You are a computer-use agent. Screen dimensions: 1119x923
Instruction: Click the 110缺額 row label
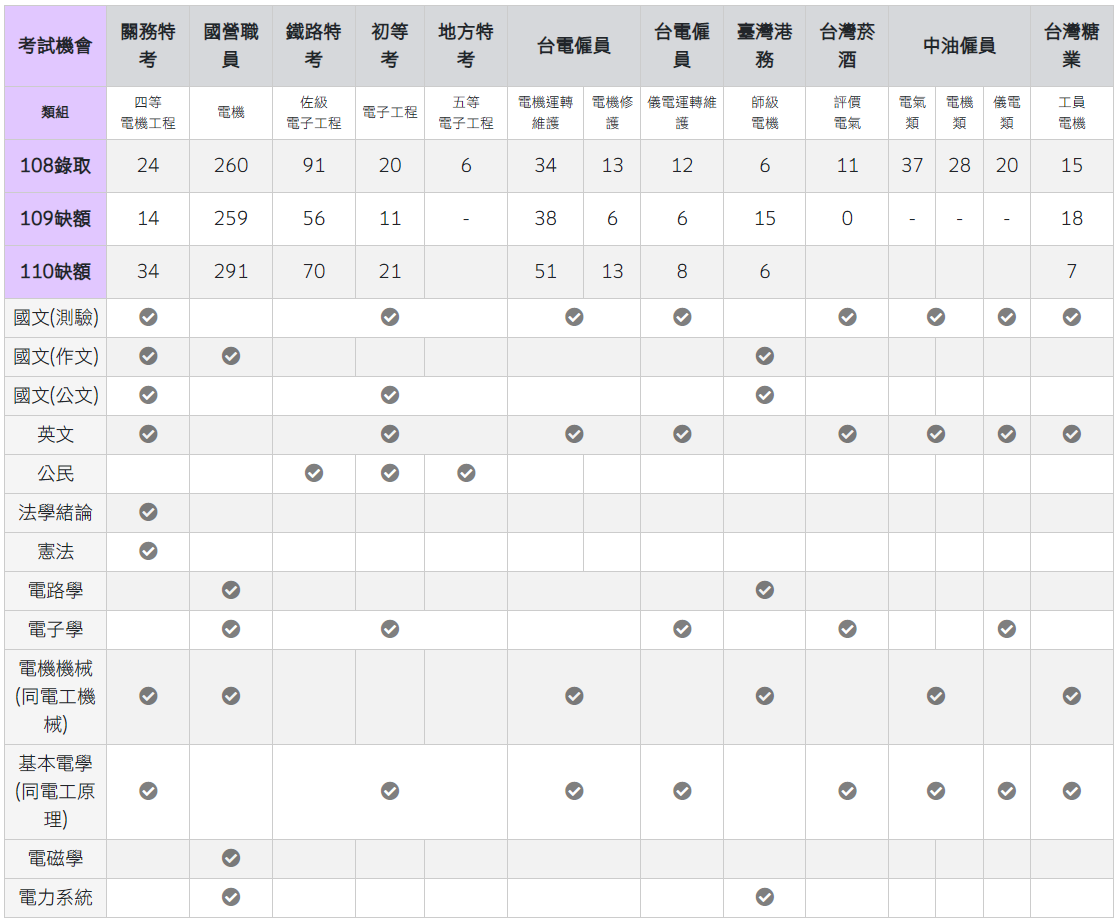[56, 271]
